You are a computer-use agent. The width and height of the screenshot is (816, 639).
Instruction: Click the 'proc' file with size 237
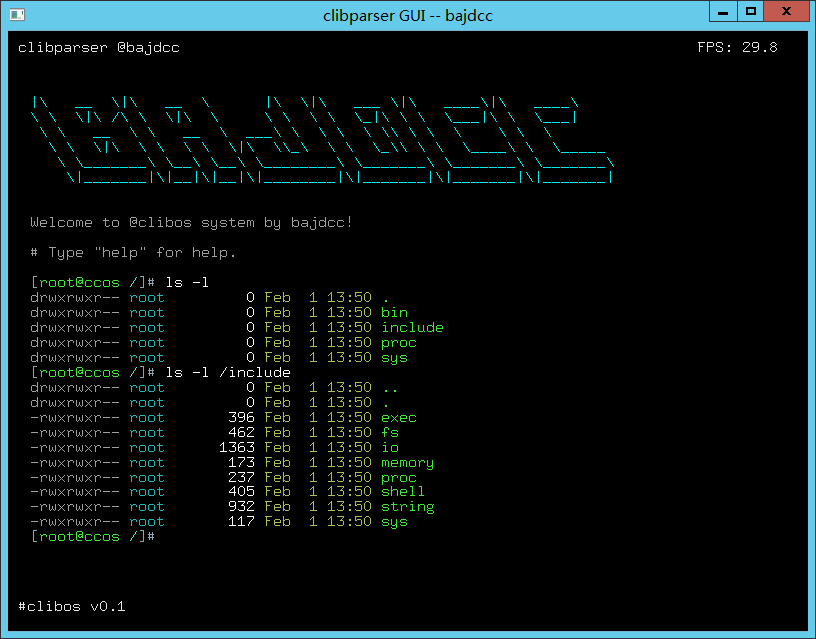click(x=399, y=478)
